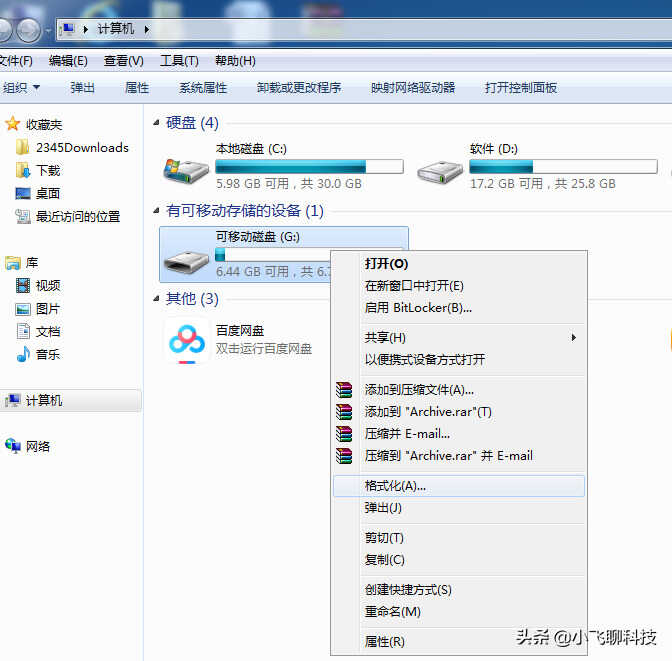Select the removable disk G: drive icon
Viewport: 672px width, 661px height.
click(x=186, y=261)
